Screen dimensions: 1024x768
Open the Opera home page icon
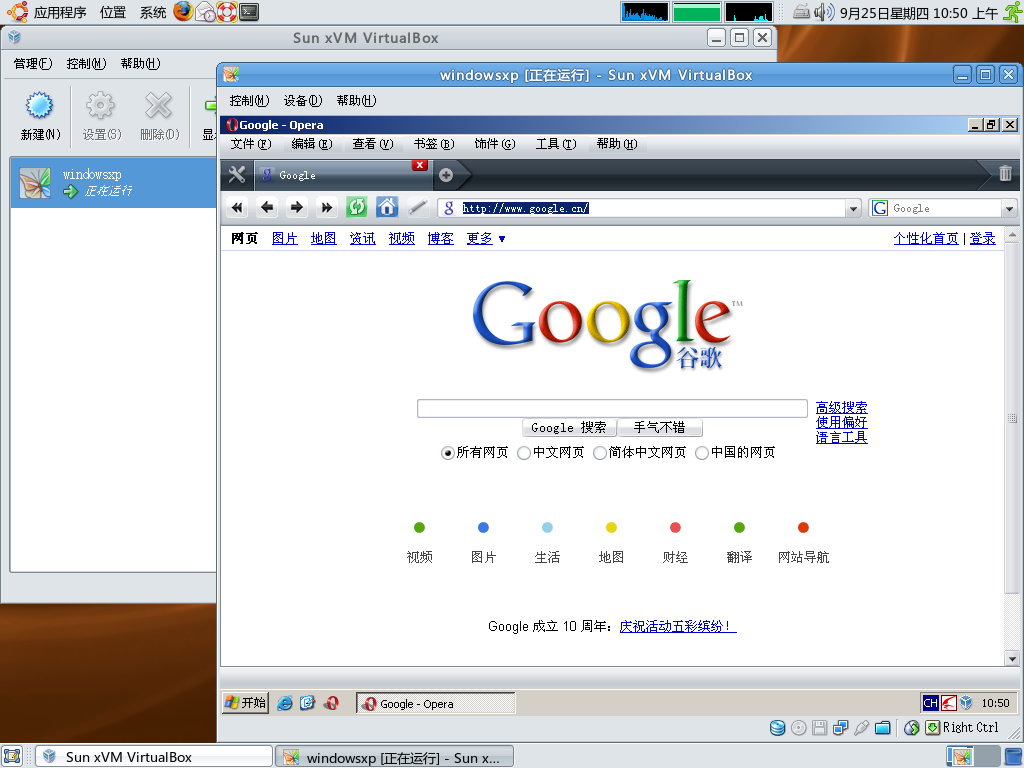[x=387, y=208]
